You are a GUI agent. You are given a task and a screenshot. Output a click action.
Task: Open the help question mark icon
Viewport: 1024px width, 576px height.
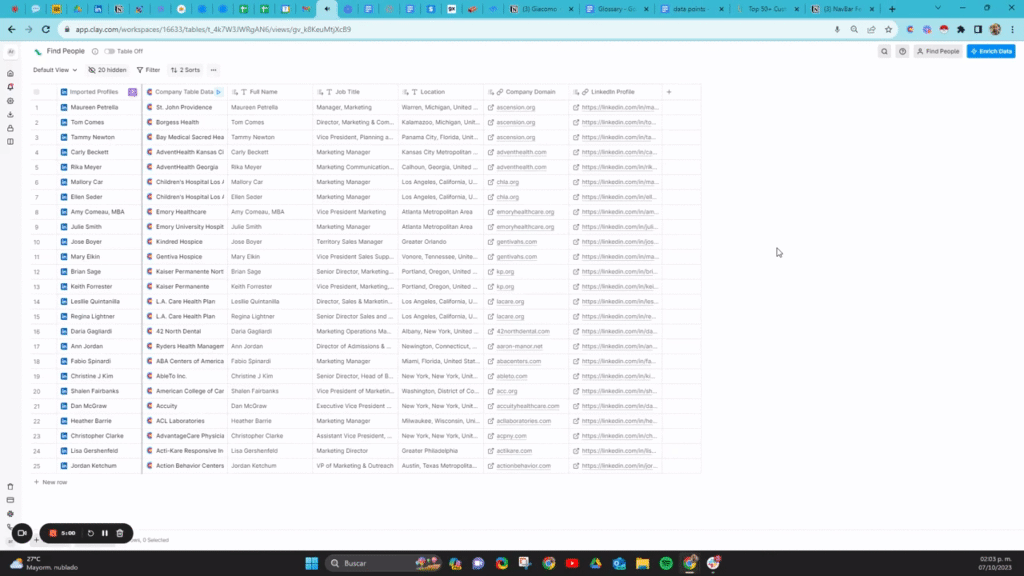coord(903,51)
